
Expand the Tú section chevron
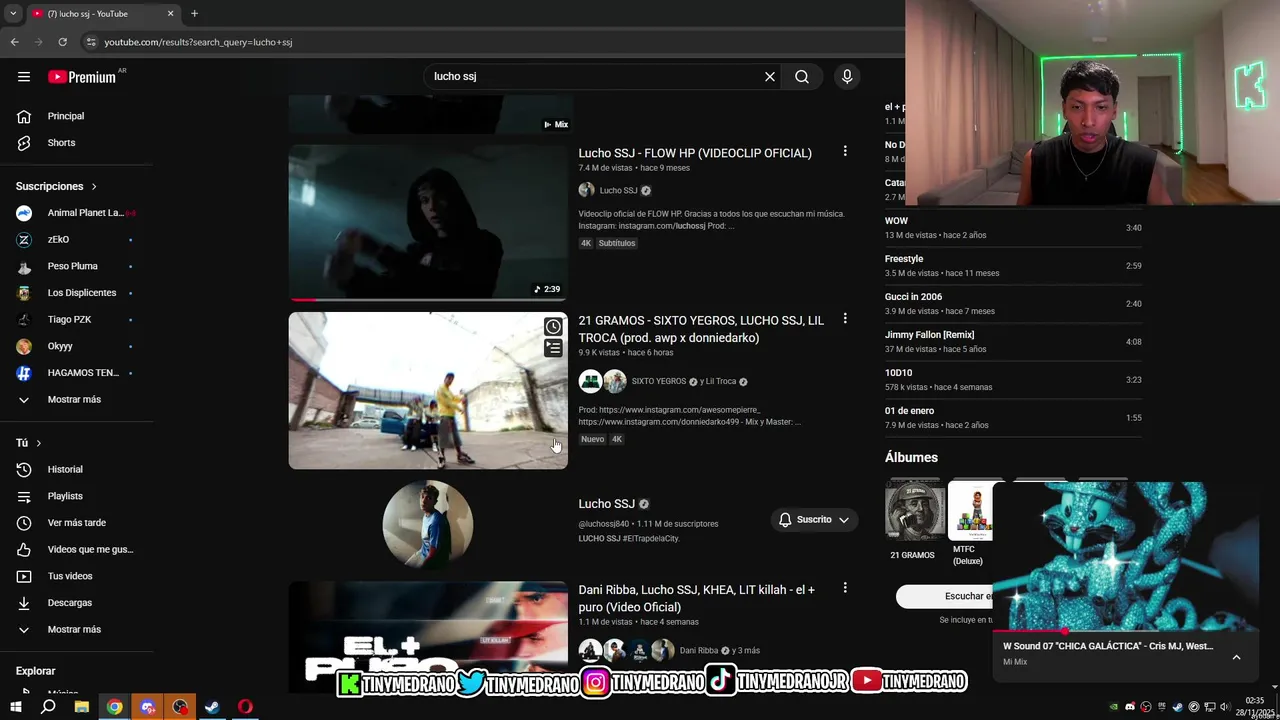(x=39, y=443)
